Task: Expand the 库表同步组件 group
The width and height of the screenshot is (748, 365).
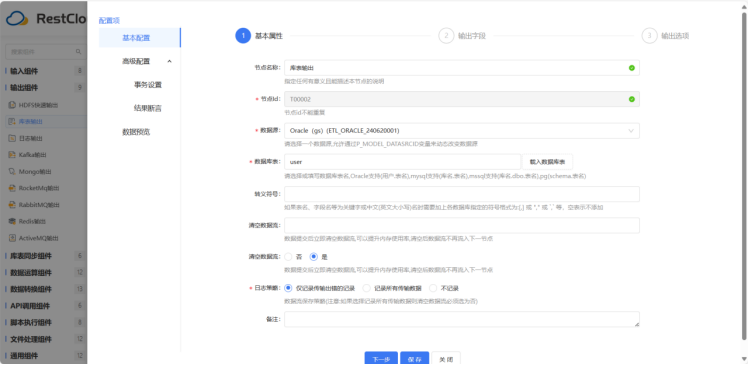Action: click(44, 256)
